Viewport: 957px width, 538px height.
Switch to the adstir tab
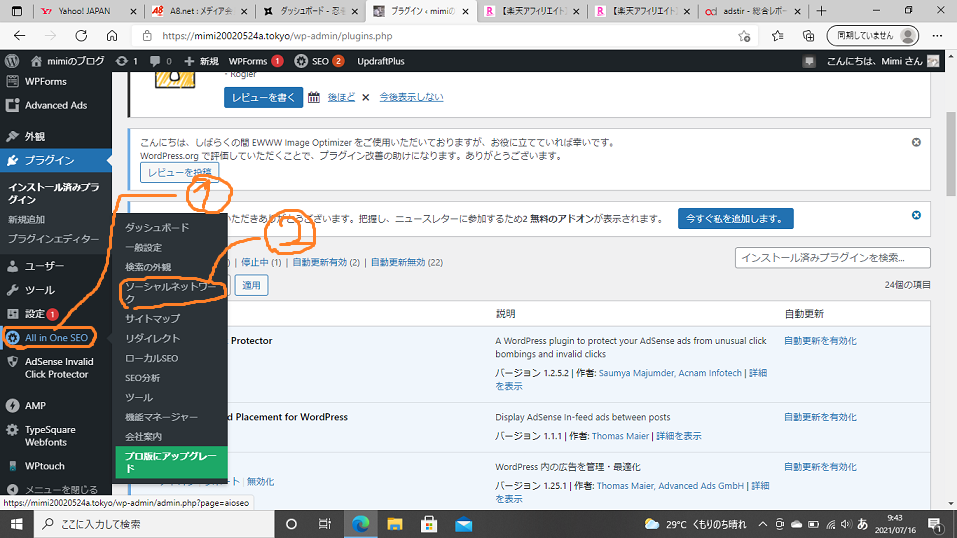coord(752,11)
